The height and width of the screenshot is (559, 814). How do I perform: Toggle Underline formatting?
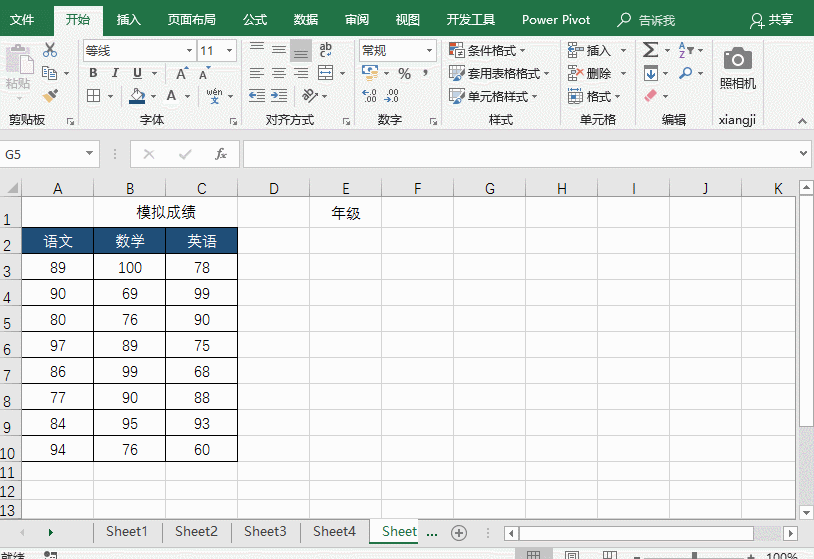pos(137,73)
